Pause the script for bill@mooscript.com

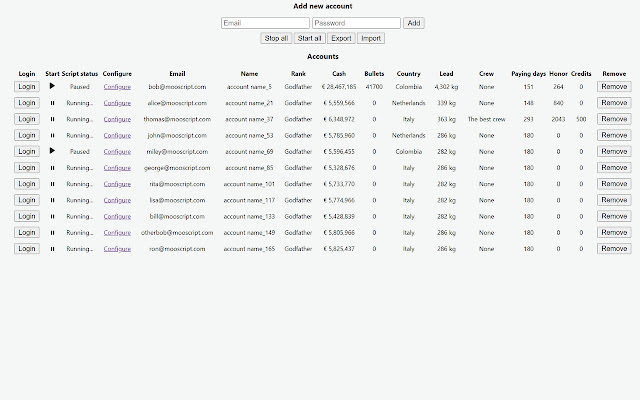pos(52,216)
